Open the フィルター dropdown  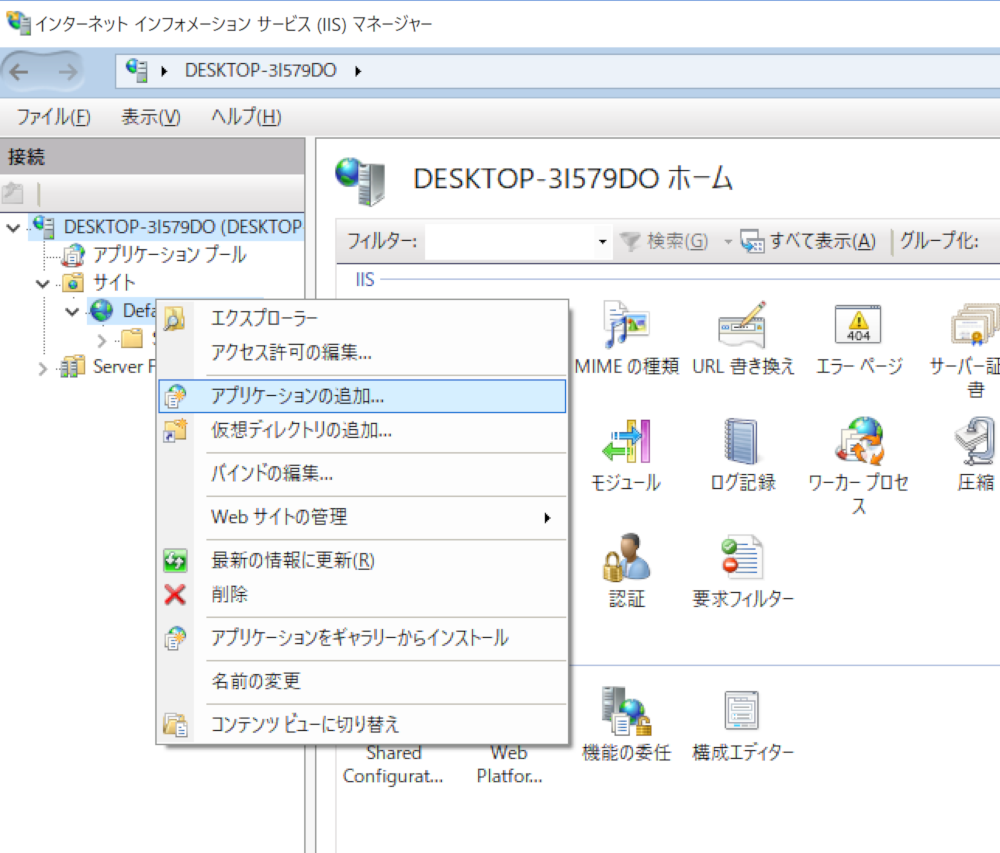point(603,241)
